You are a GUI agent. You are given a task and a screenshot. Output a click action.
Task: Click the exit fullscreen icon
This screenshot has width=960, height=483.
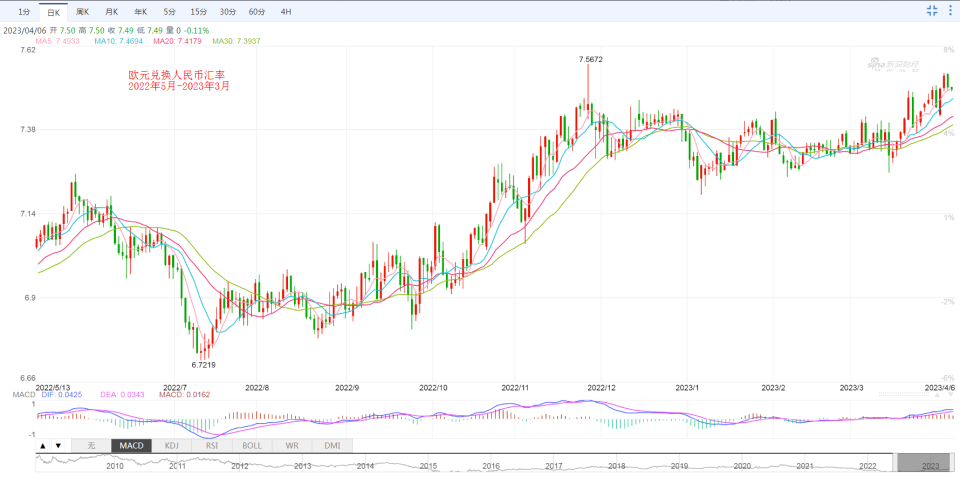tap(932, 11)
